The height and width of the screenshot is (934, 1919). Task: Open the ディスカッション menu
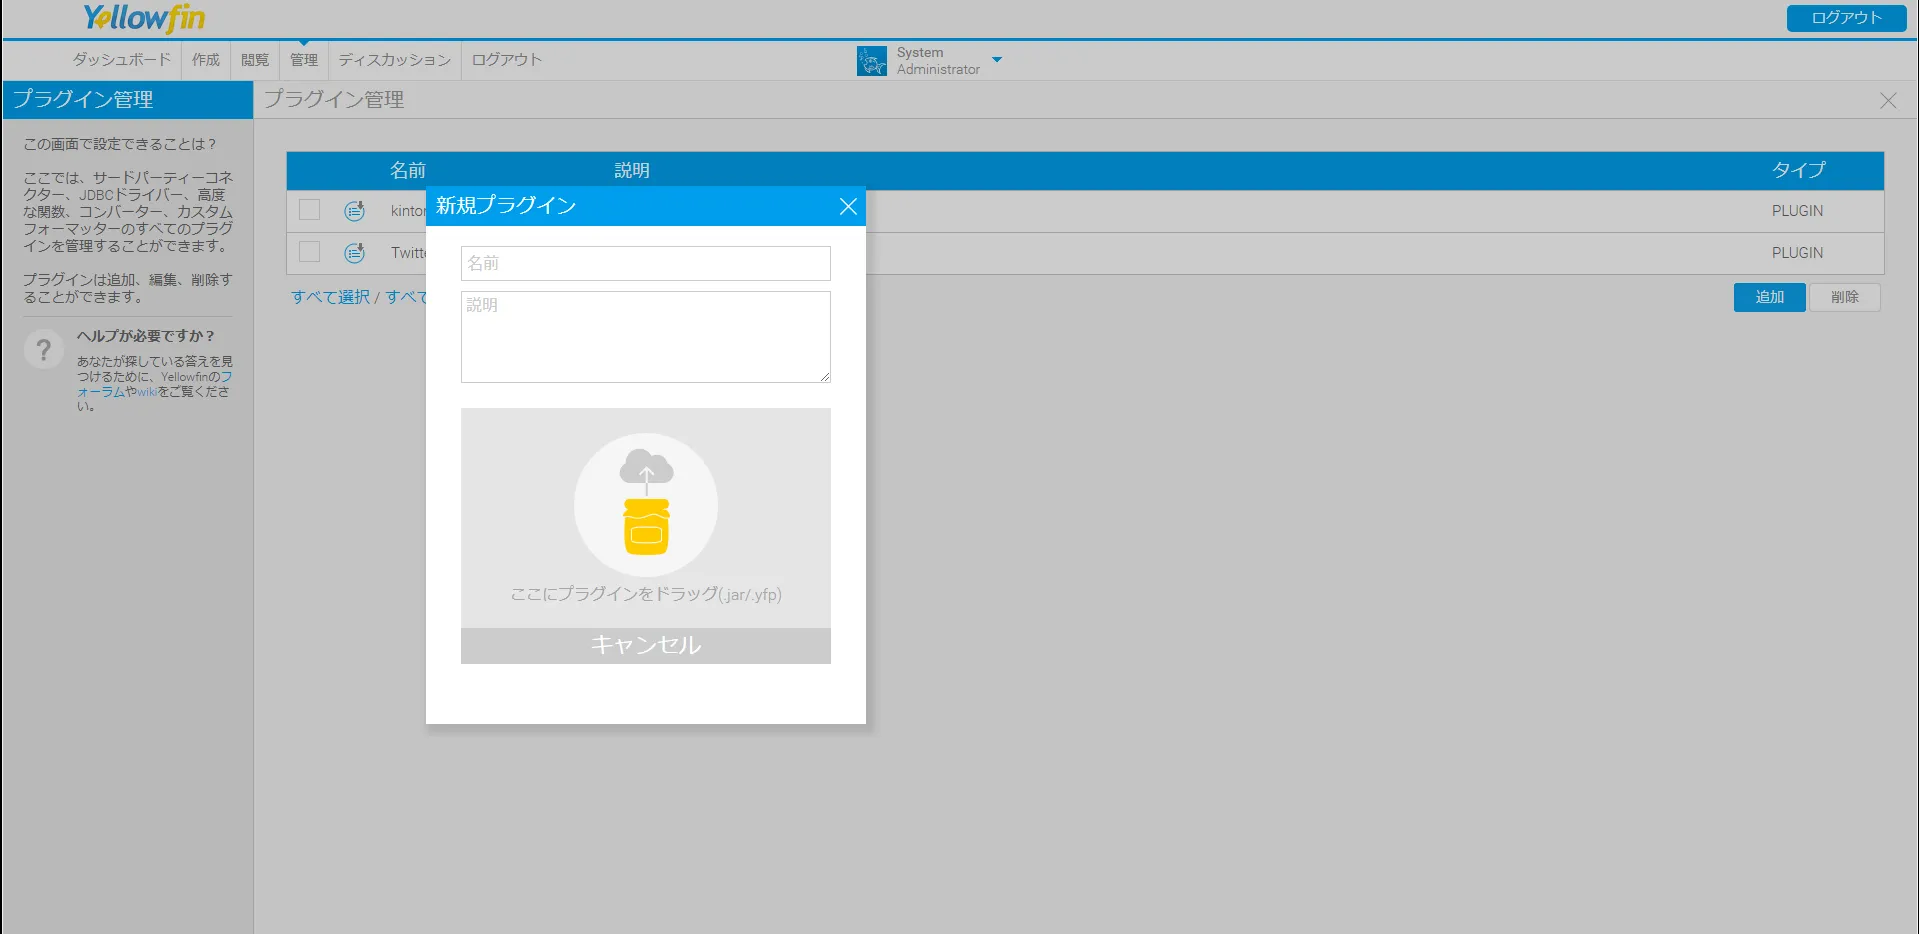tap(395, 60)
